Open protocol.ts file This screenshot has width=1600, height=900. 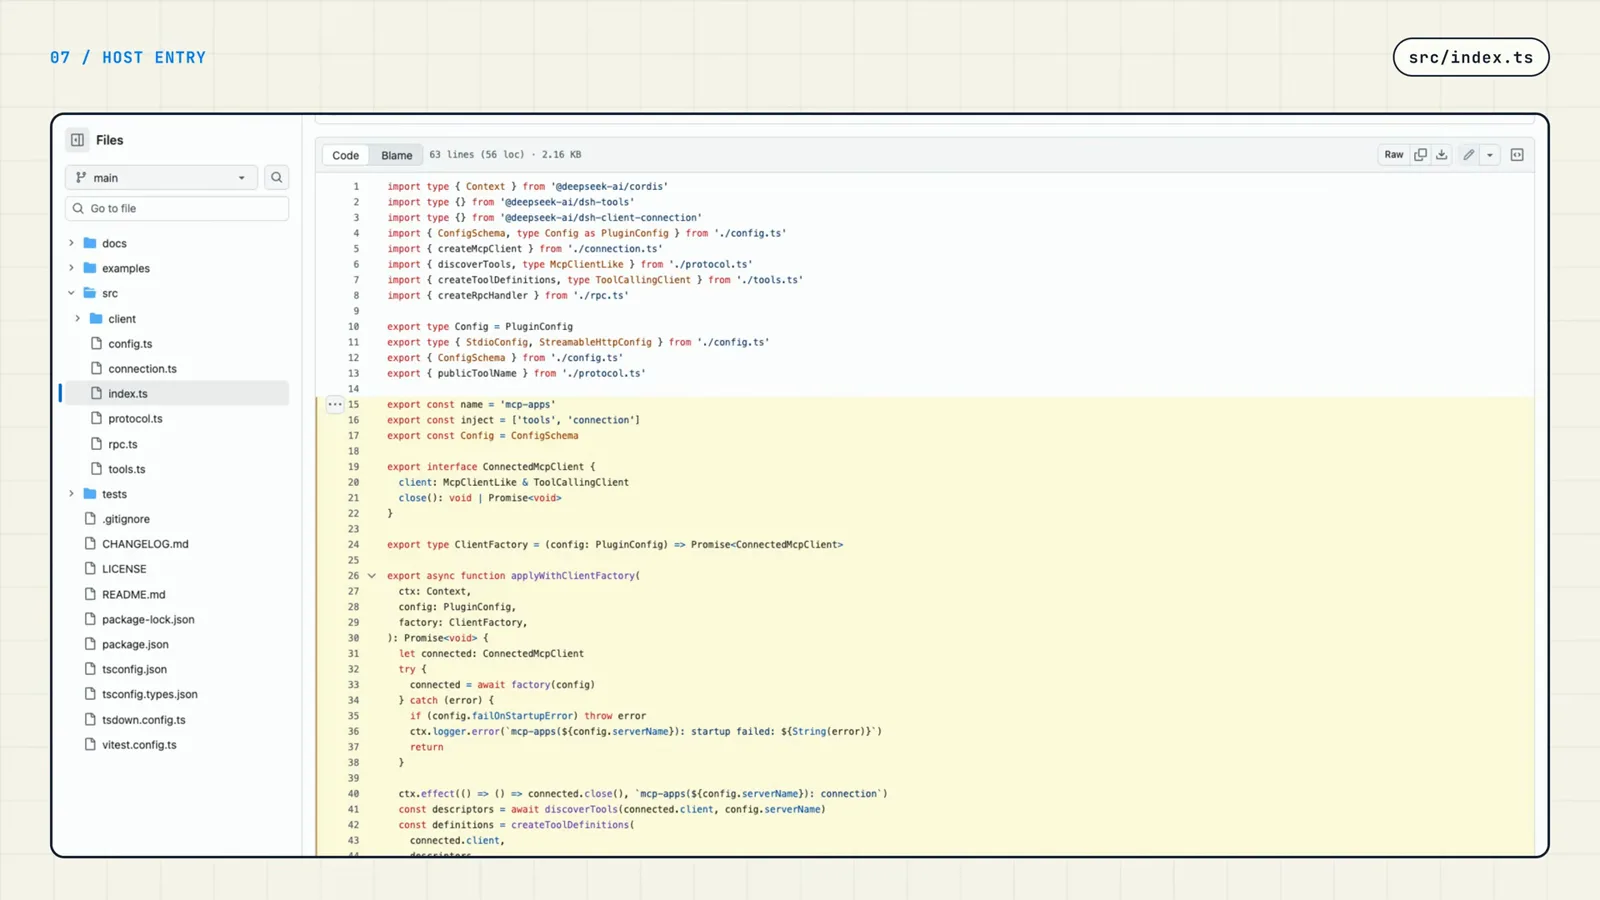(x=135, y=419)
